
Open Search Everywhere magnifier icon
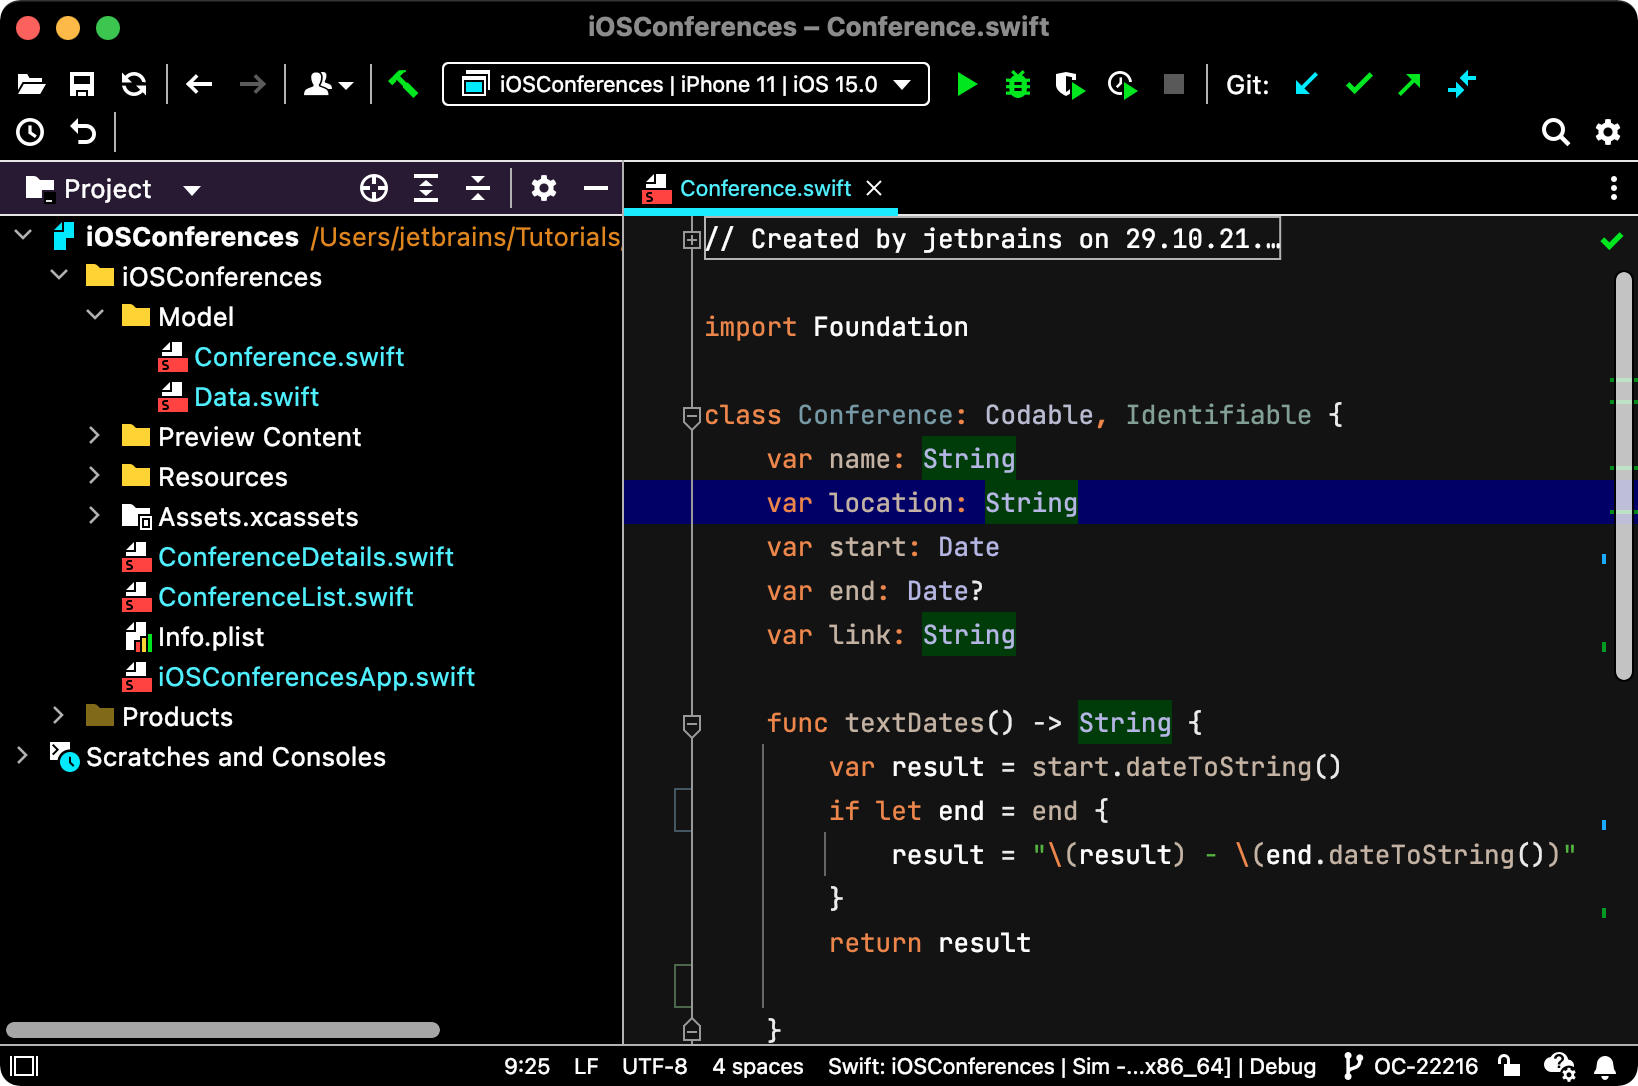[1556, 132]
